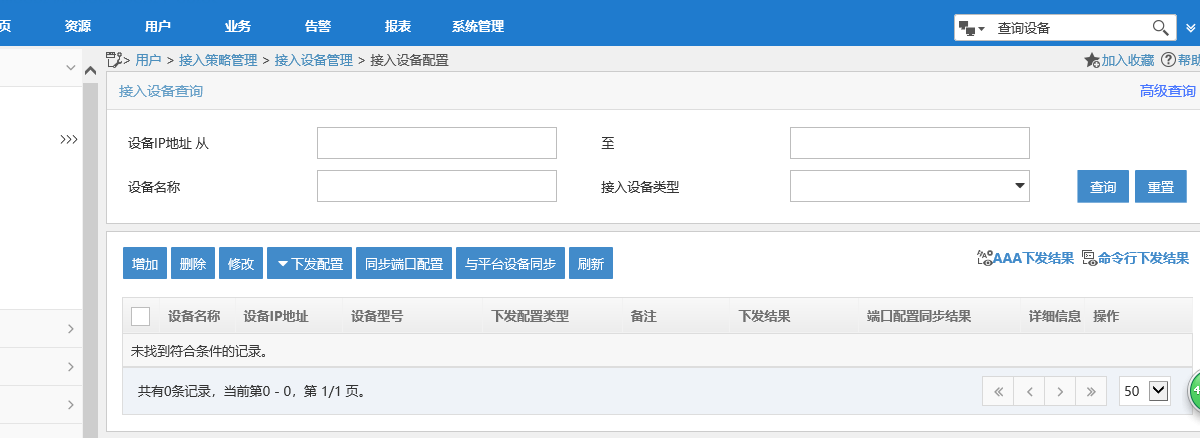The width and height of the screenshot is (1200, 438).
Task: Click the 用户 breadcrumb link
Action: click(x=149, y=61)
